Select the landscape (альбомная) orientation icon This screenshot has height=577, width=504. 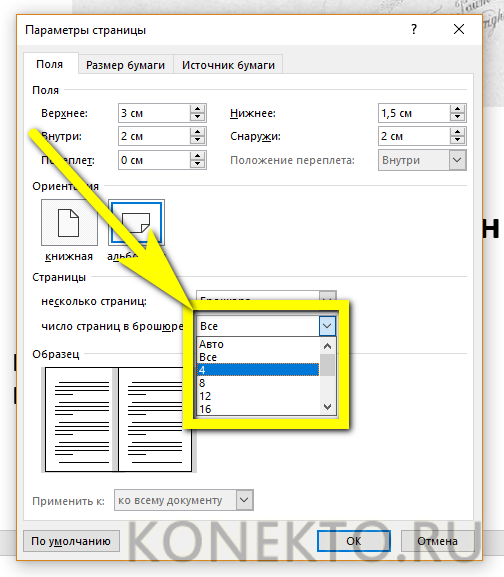click(x=136, y=223)
